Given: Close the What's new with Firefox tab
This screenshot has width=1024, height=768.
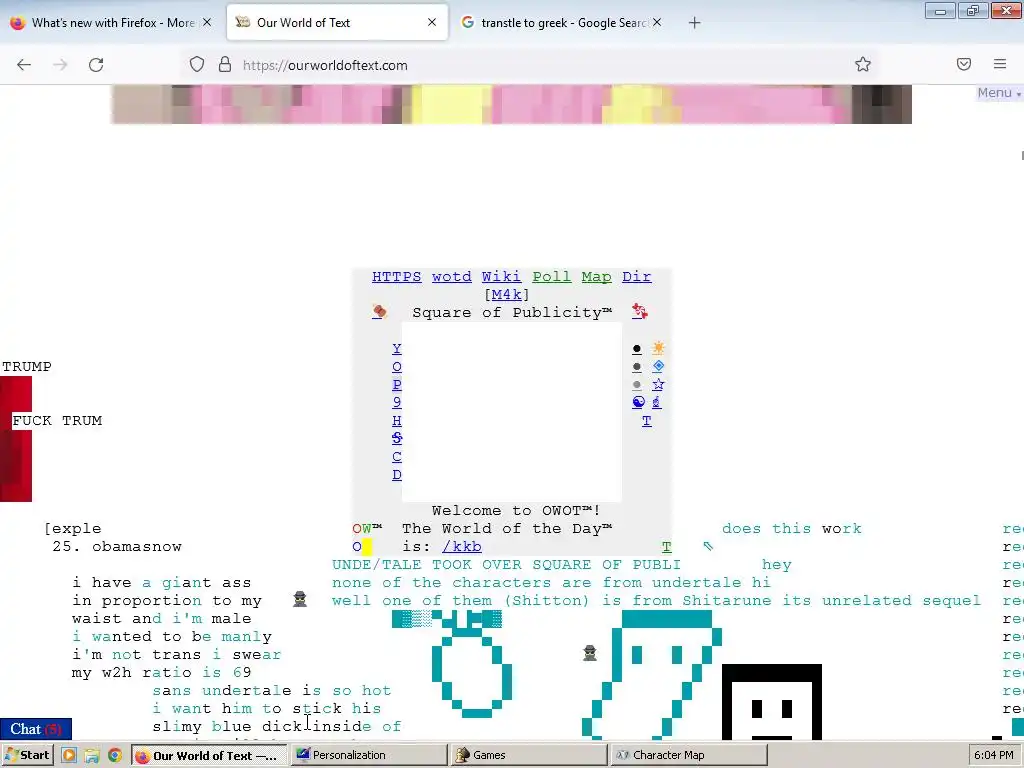Looking at the screenshot, I should (x=207, y=22).
